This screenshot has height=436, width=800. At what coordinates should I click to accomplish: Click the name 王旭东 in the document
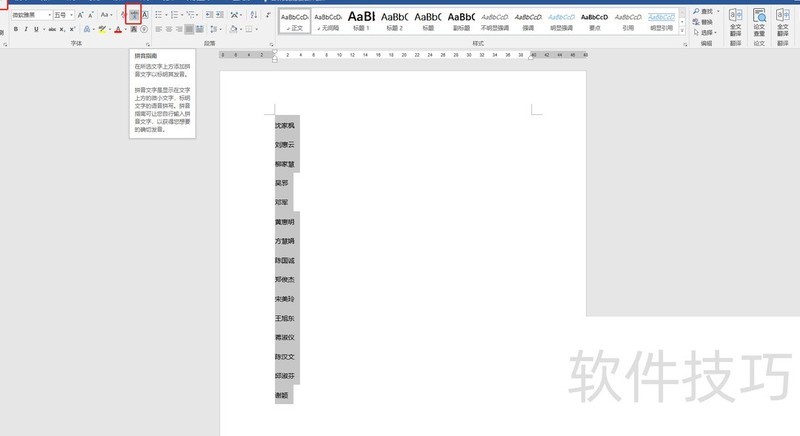click(x=285, y=318)
